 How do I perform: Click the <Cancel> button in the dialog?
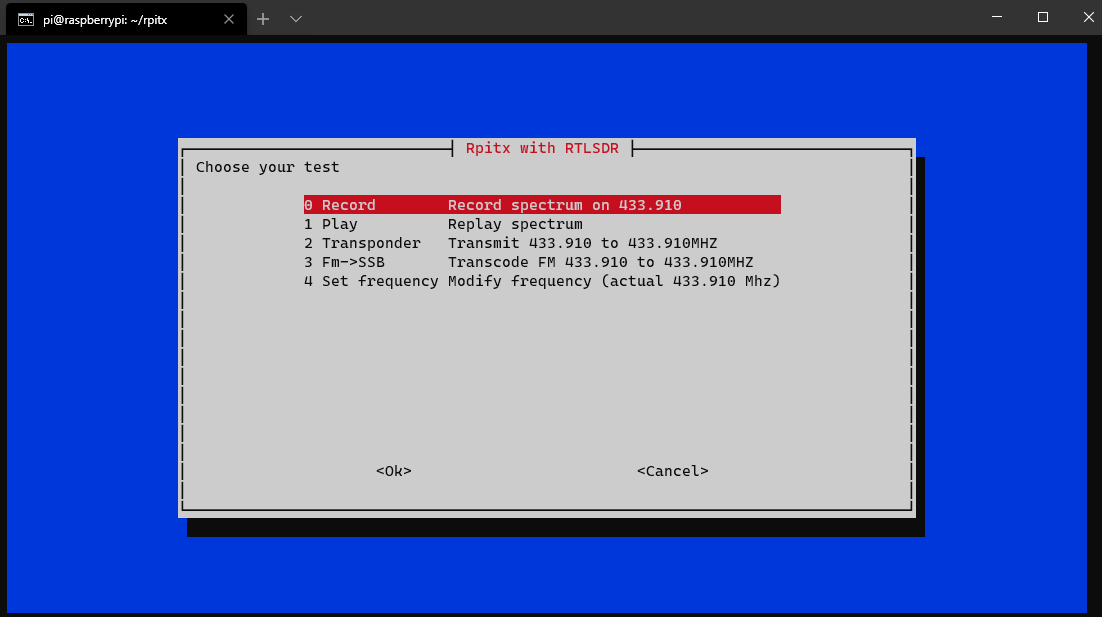coord(673,471)
